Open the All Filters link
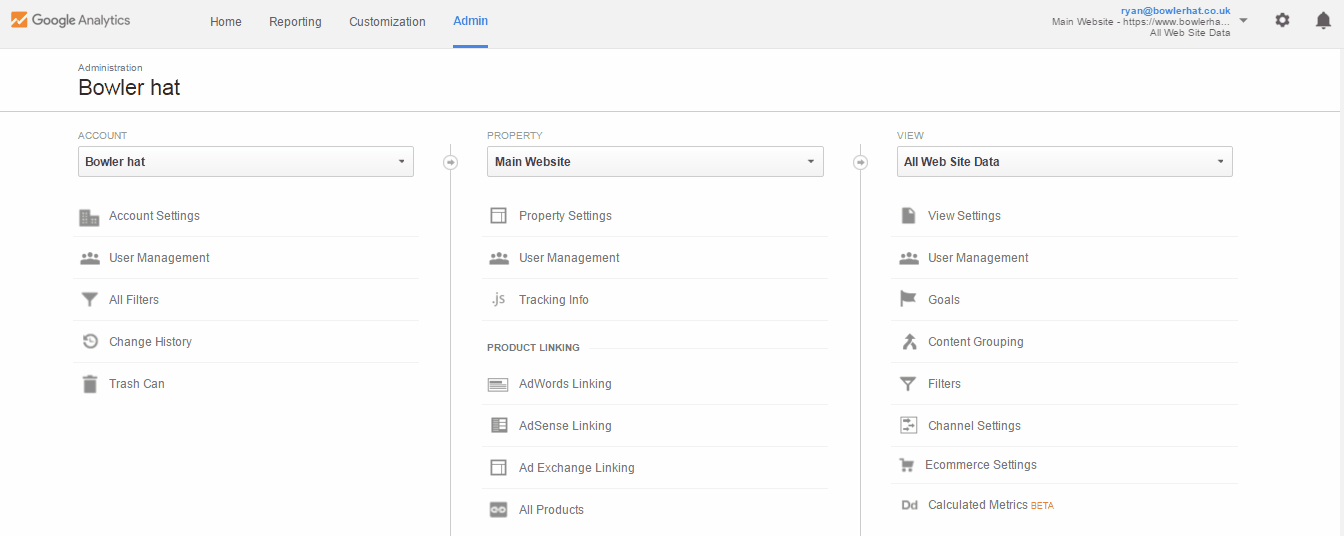The image size is (1344, 536). pos(134,300)
